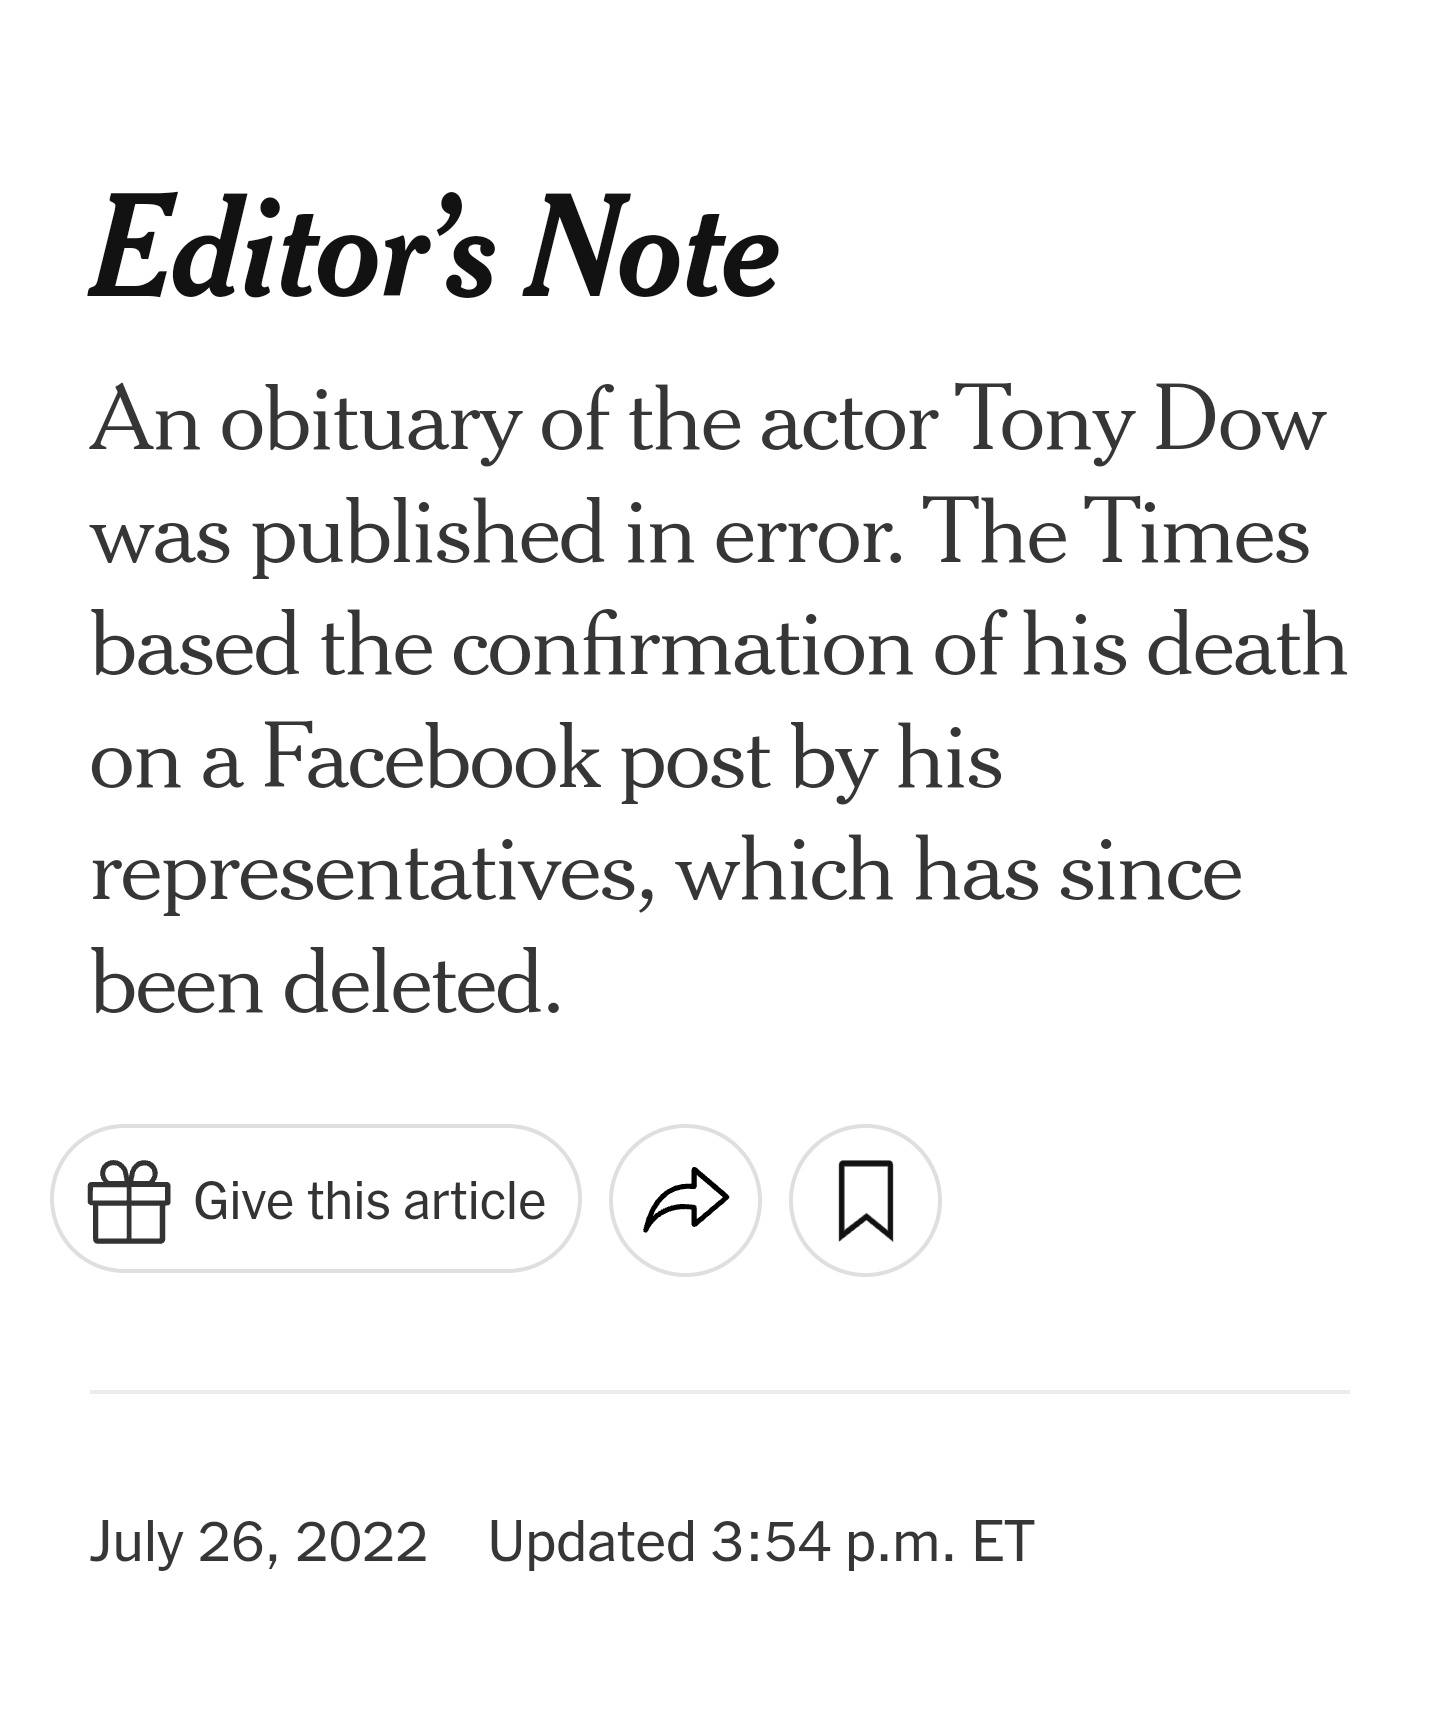Click the word "actor"

click(849, 422)
